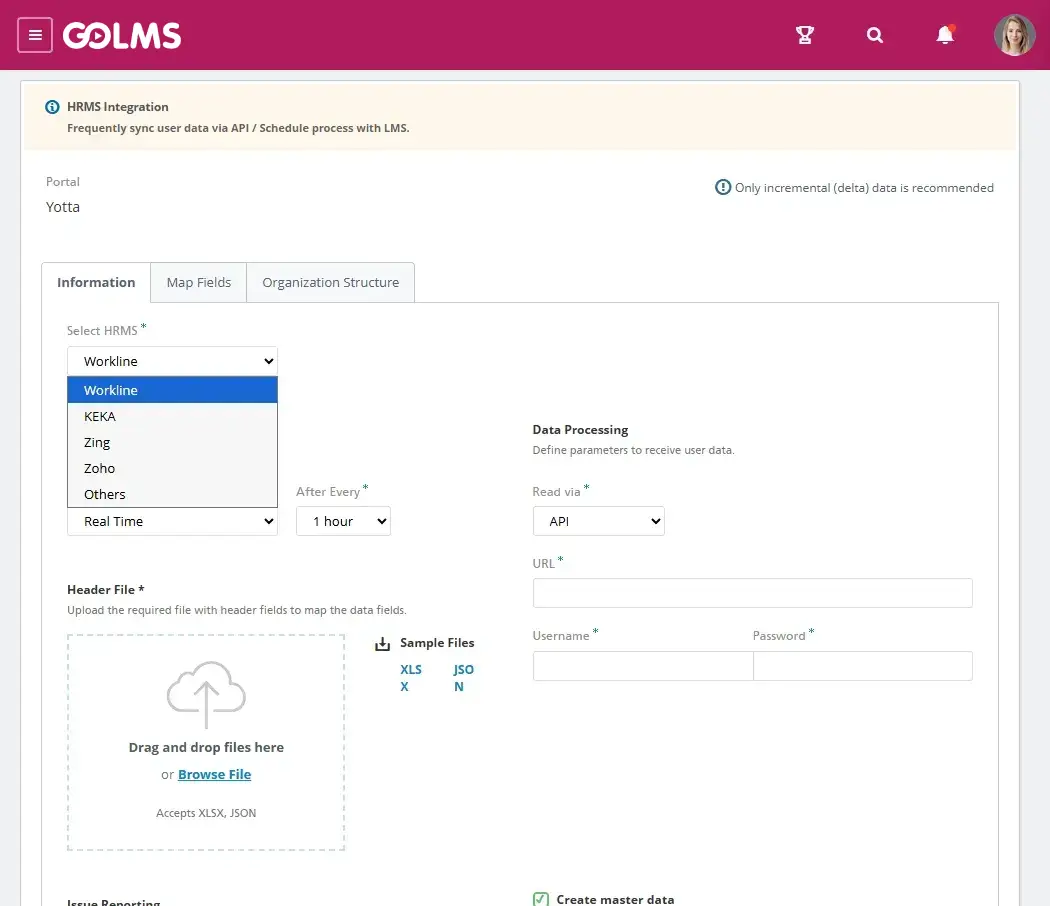Click the incremental data warning icon
1050x906 pixels.
(x=723, y=187)
